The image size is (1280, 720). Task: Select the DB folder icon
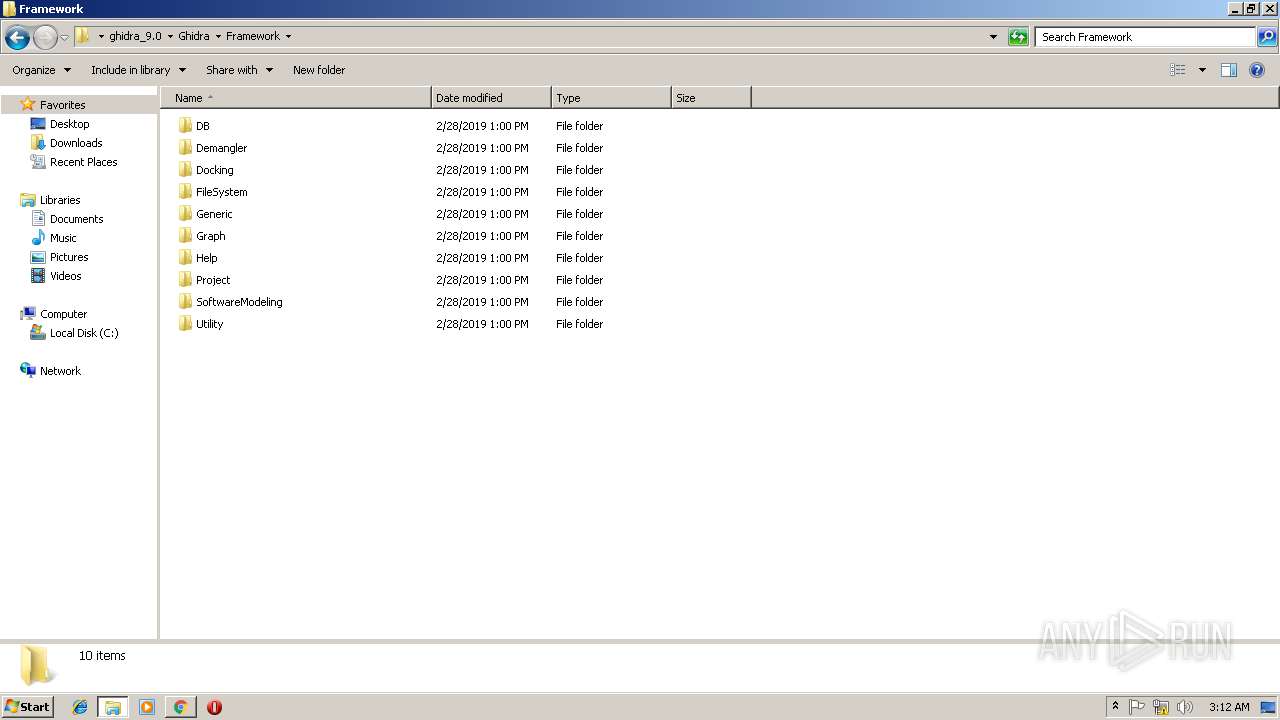click(x=185, y=126)
